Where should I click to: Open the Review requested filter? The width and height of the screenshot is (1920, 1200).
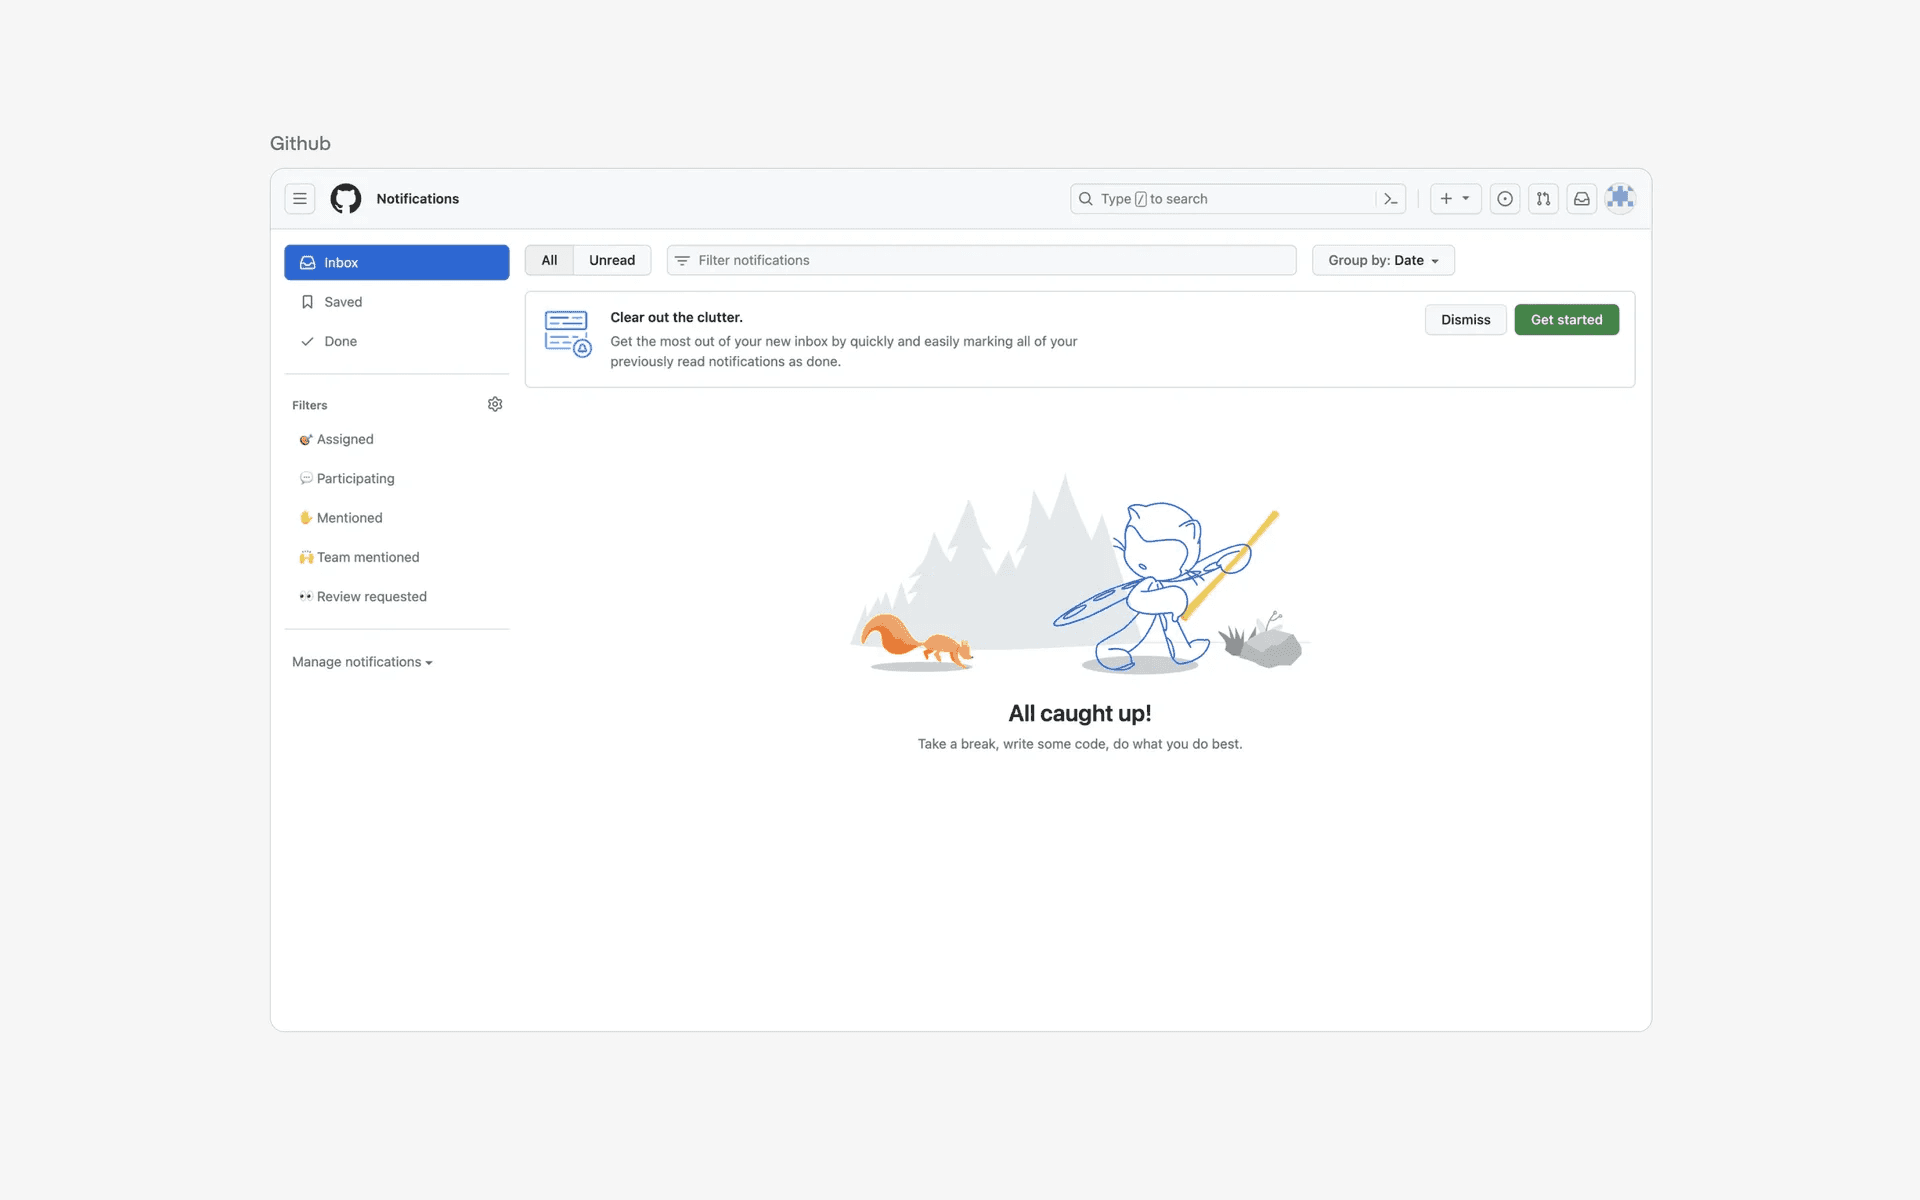click(x=371, y=597)
